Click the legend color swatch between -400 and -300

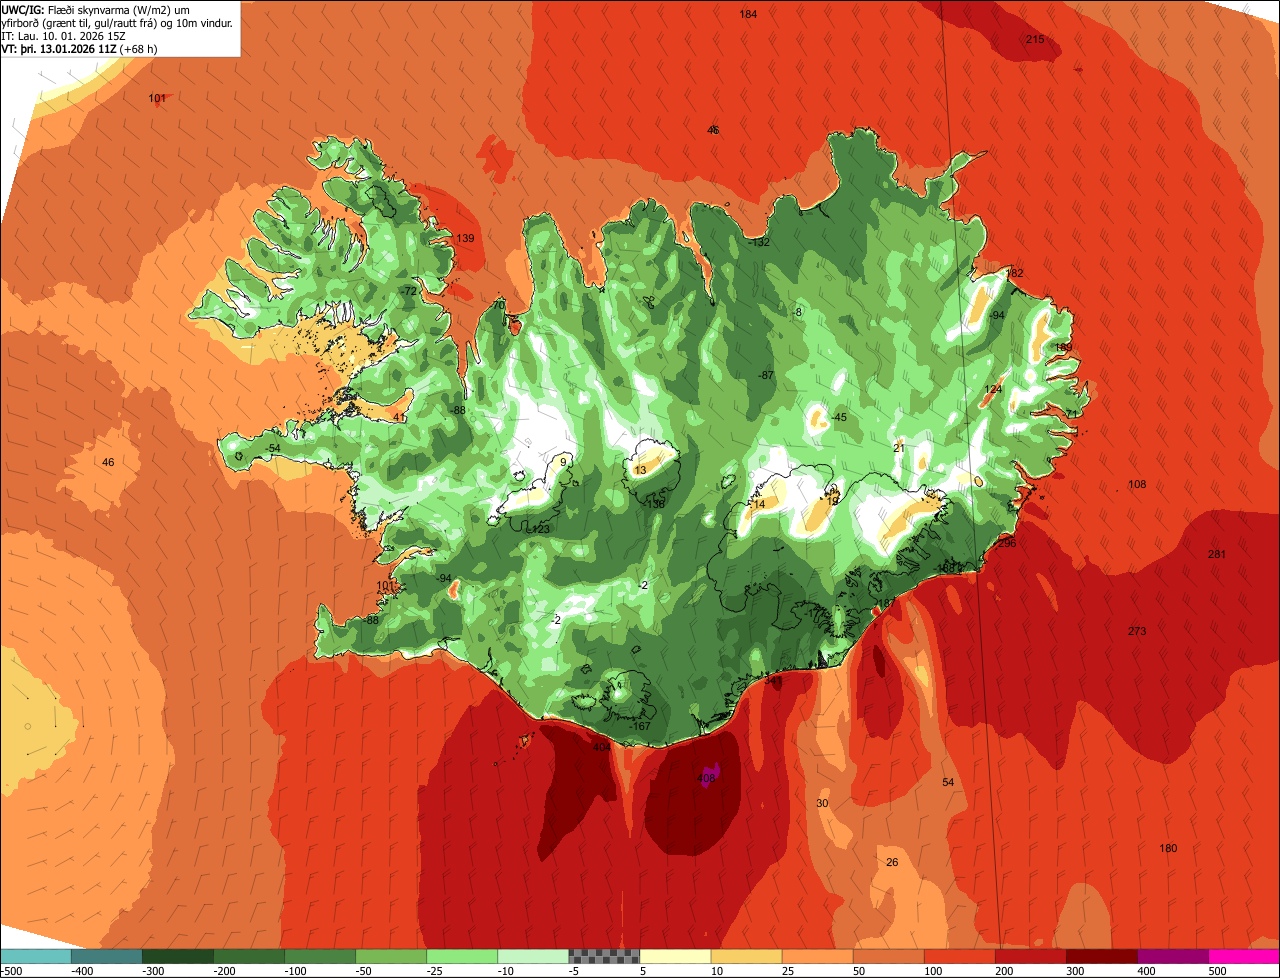click(x=107, y=956)
